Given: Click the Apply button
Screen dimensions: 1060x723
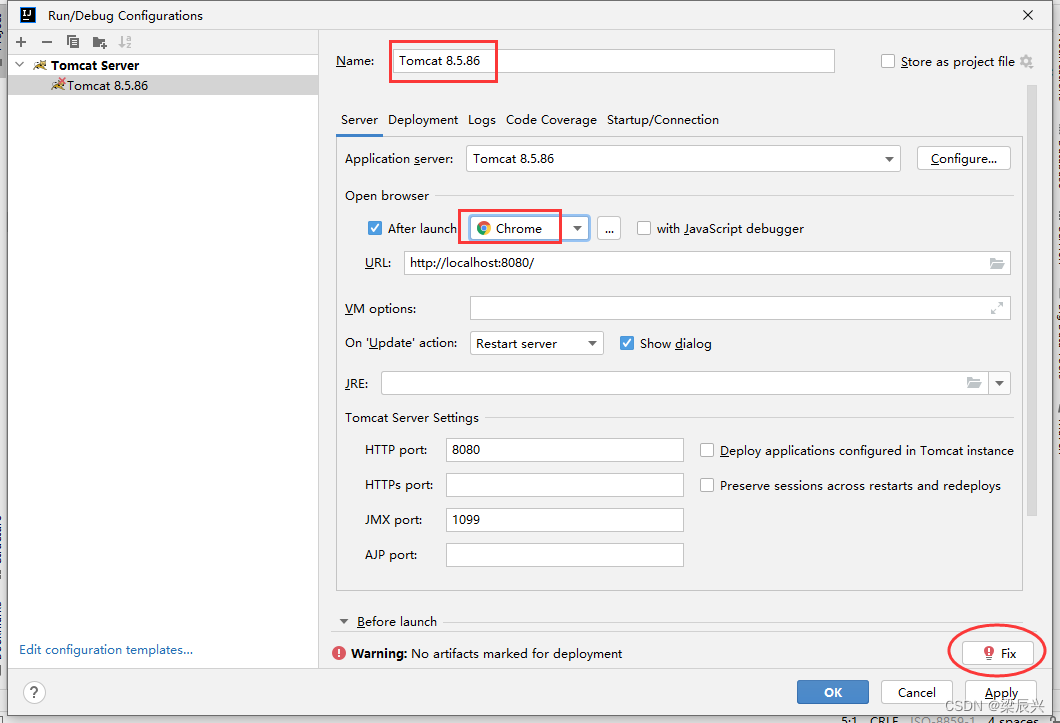Looking at the screenshot, I should [1001, 693].
